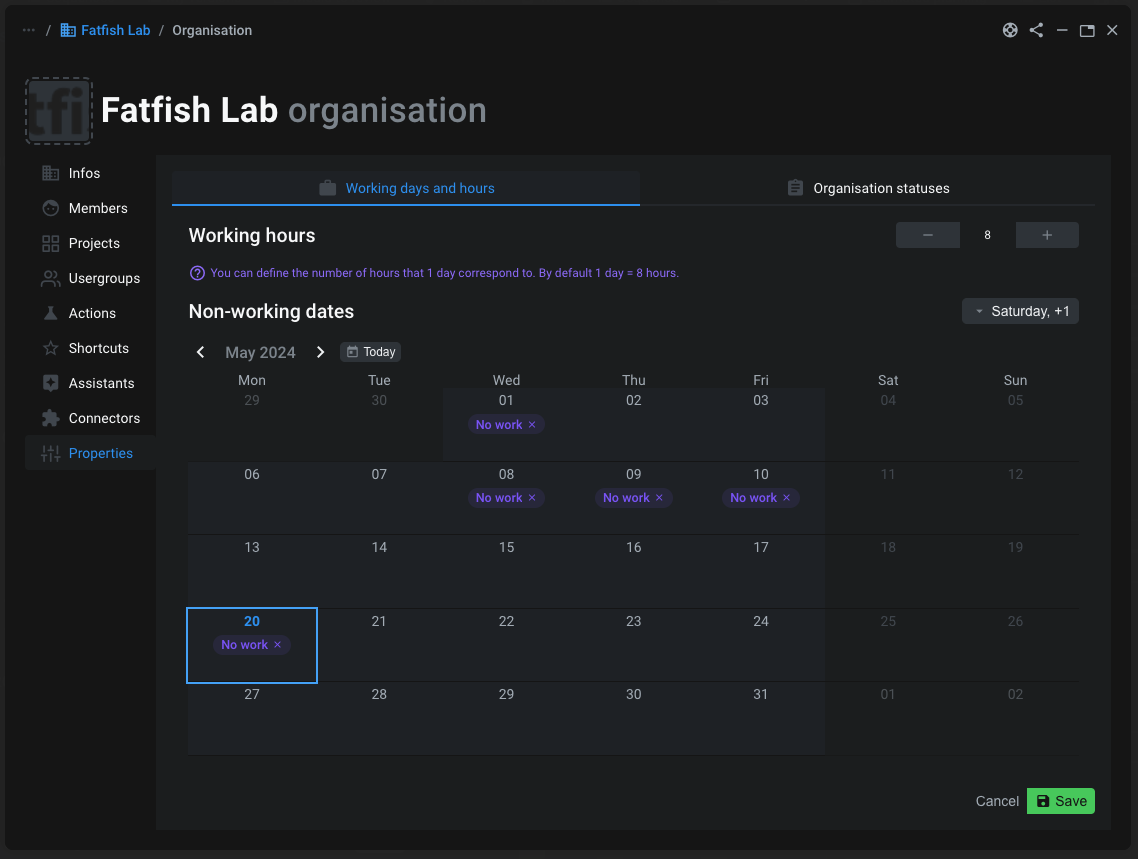
Task: Click the share icon in title bar
Action: tap(1036, 30)
